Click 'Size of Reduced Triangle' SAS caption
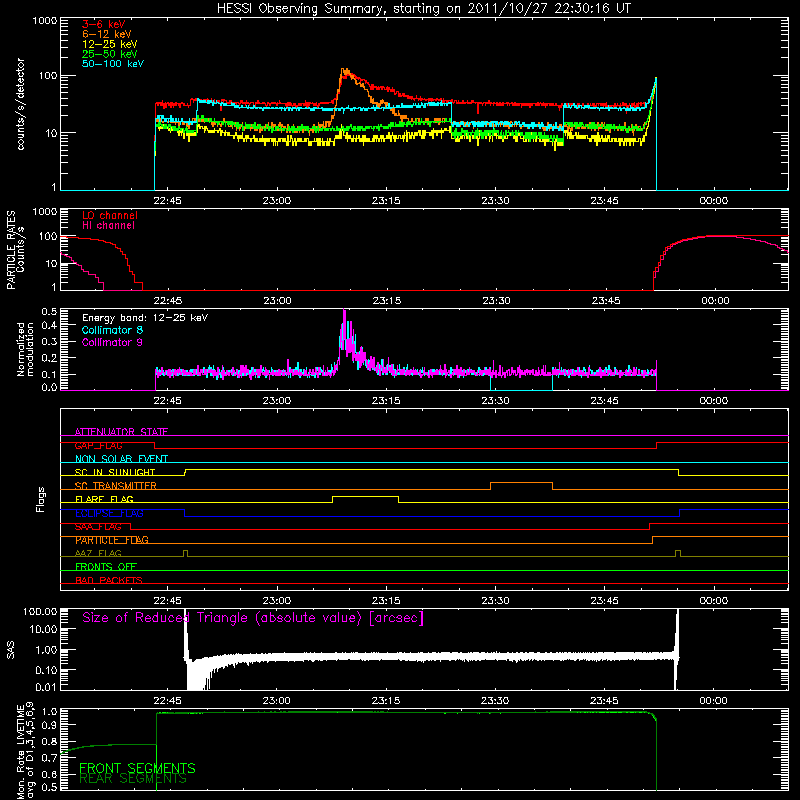 (253, 618)
